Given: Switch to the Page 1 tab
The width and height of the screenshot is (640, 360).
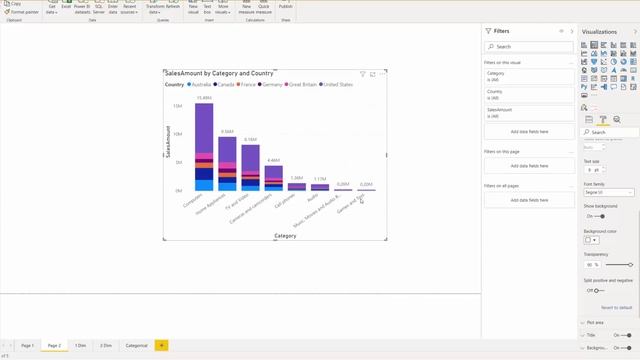Looking at the screenshot, I should click(27, 346).
